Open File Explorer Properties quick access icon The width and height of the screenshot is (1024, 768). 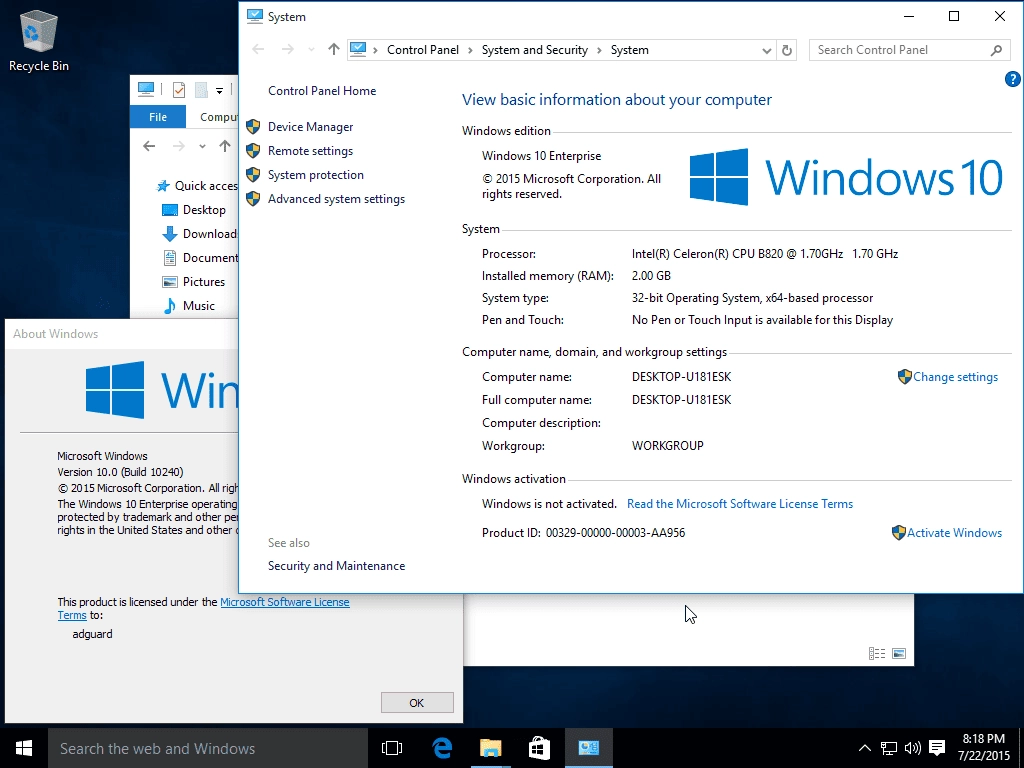(x=178, y=89)
